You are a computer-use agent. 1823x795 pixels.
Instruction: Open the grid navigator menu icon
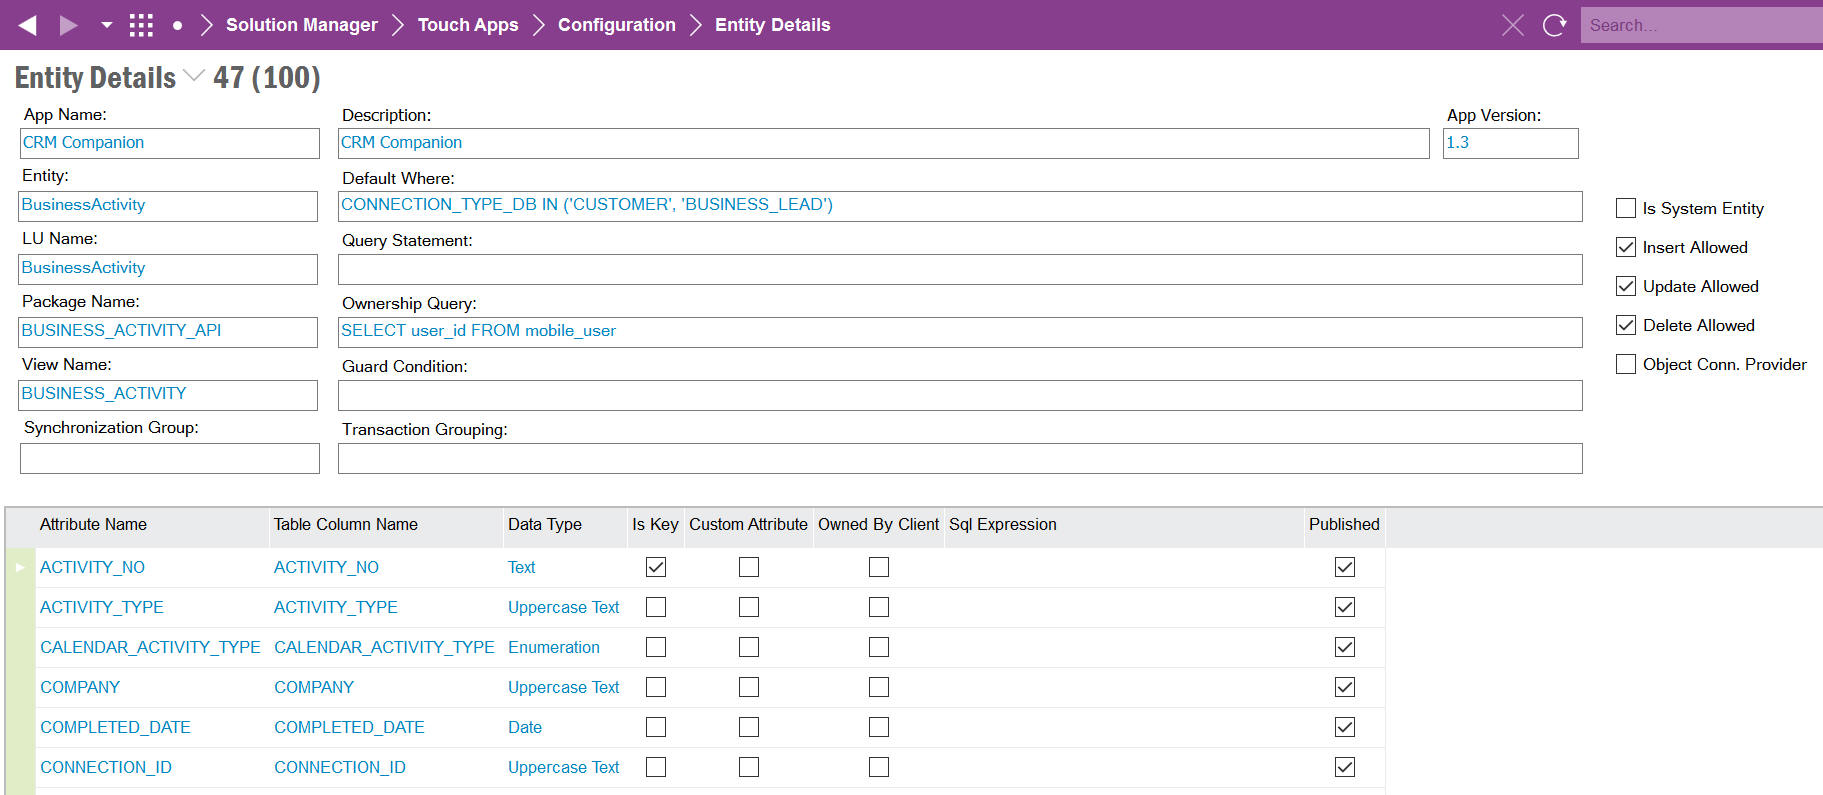click(141, 25)
